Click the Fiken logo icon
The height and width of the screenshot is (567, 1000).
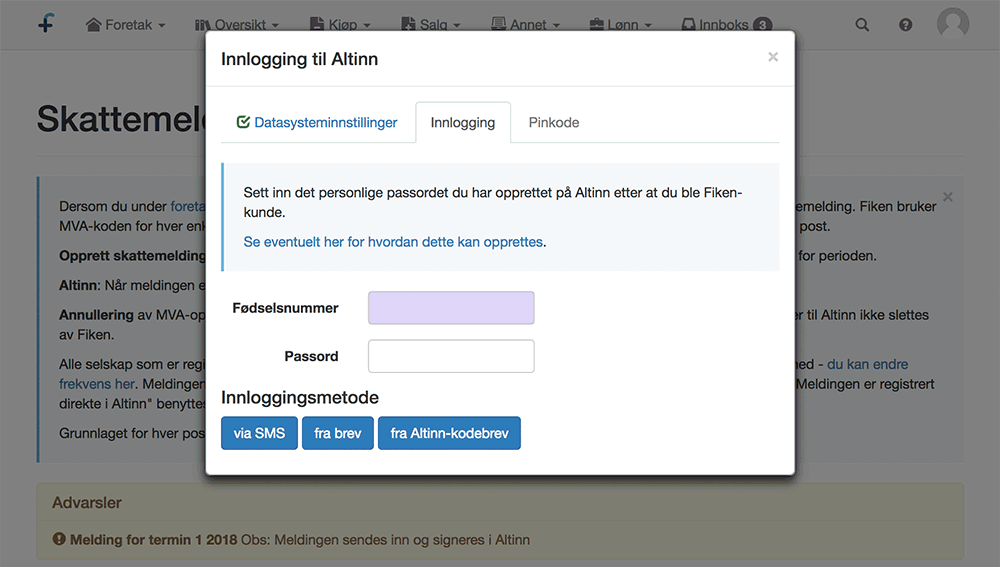pyautogui.click(x=46, y=24)
